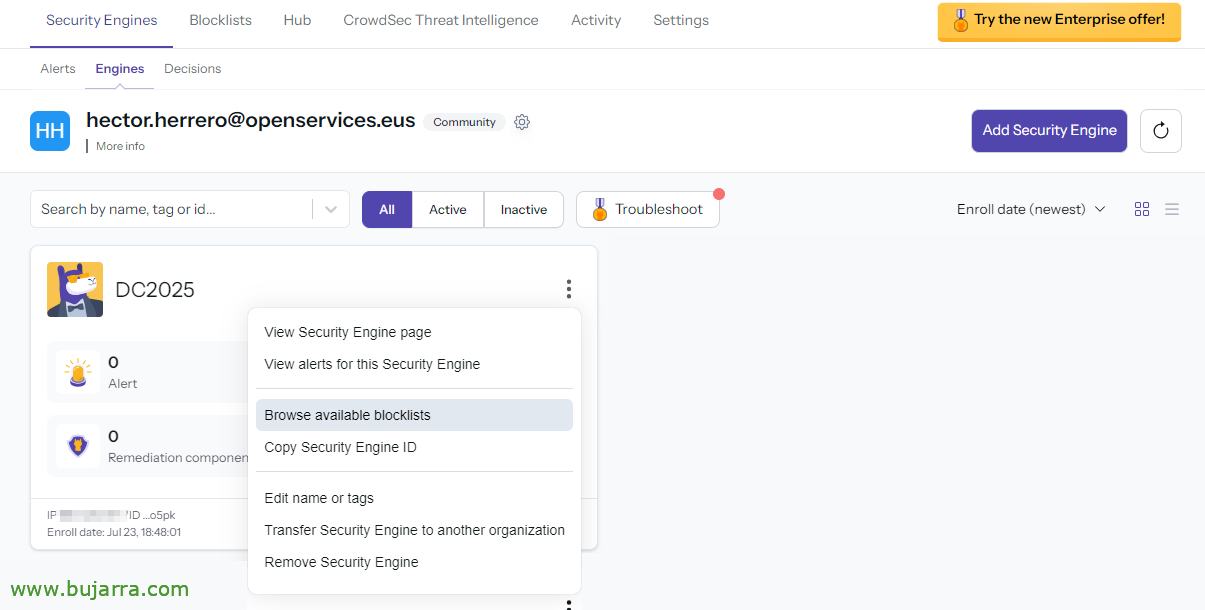Expand the search dropdown chevron
Image resolution: width=1205 pixels, height=610 pixels.
331,209
